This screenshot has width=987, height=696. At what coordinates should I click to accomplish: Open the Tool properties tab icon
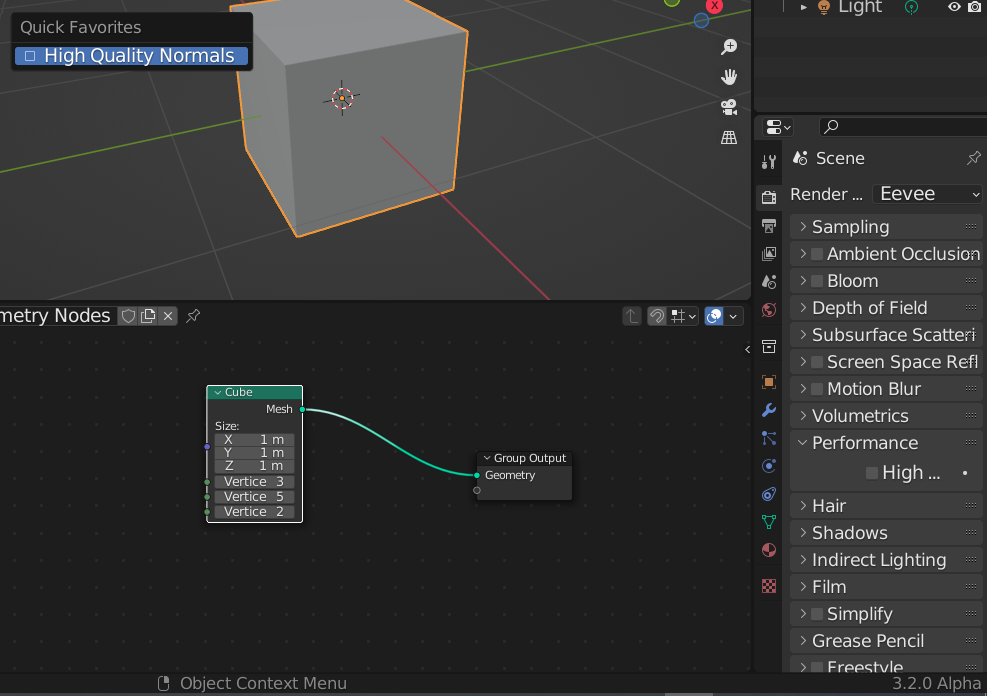pos(769,162)
